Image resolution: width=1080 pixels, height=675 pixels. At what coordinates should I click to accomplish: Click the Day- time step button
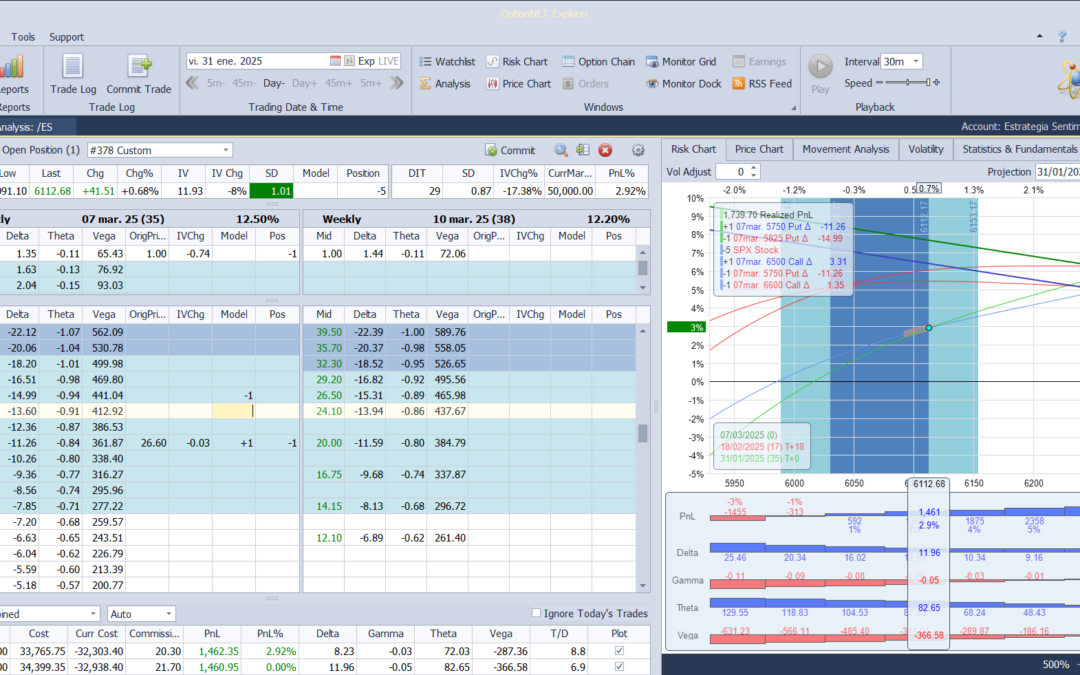[x=273, y=83]
